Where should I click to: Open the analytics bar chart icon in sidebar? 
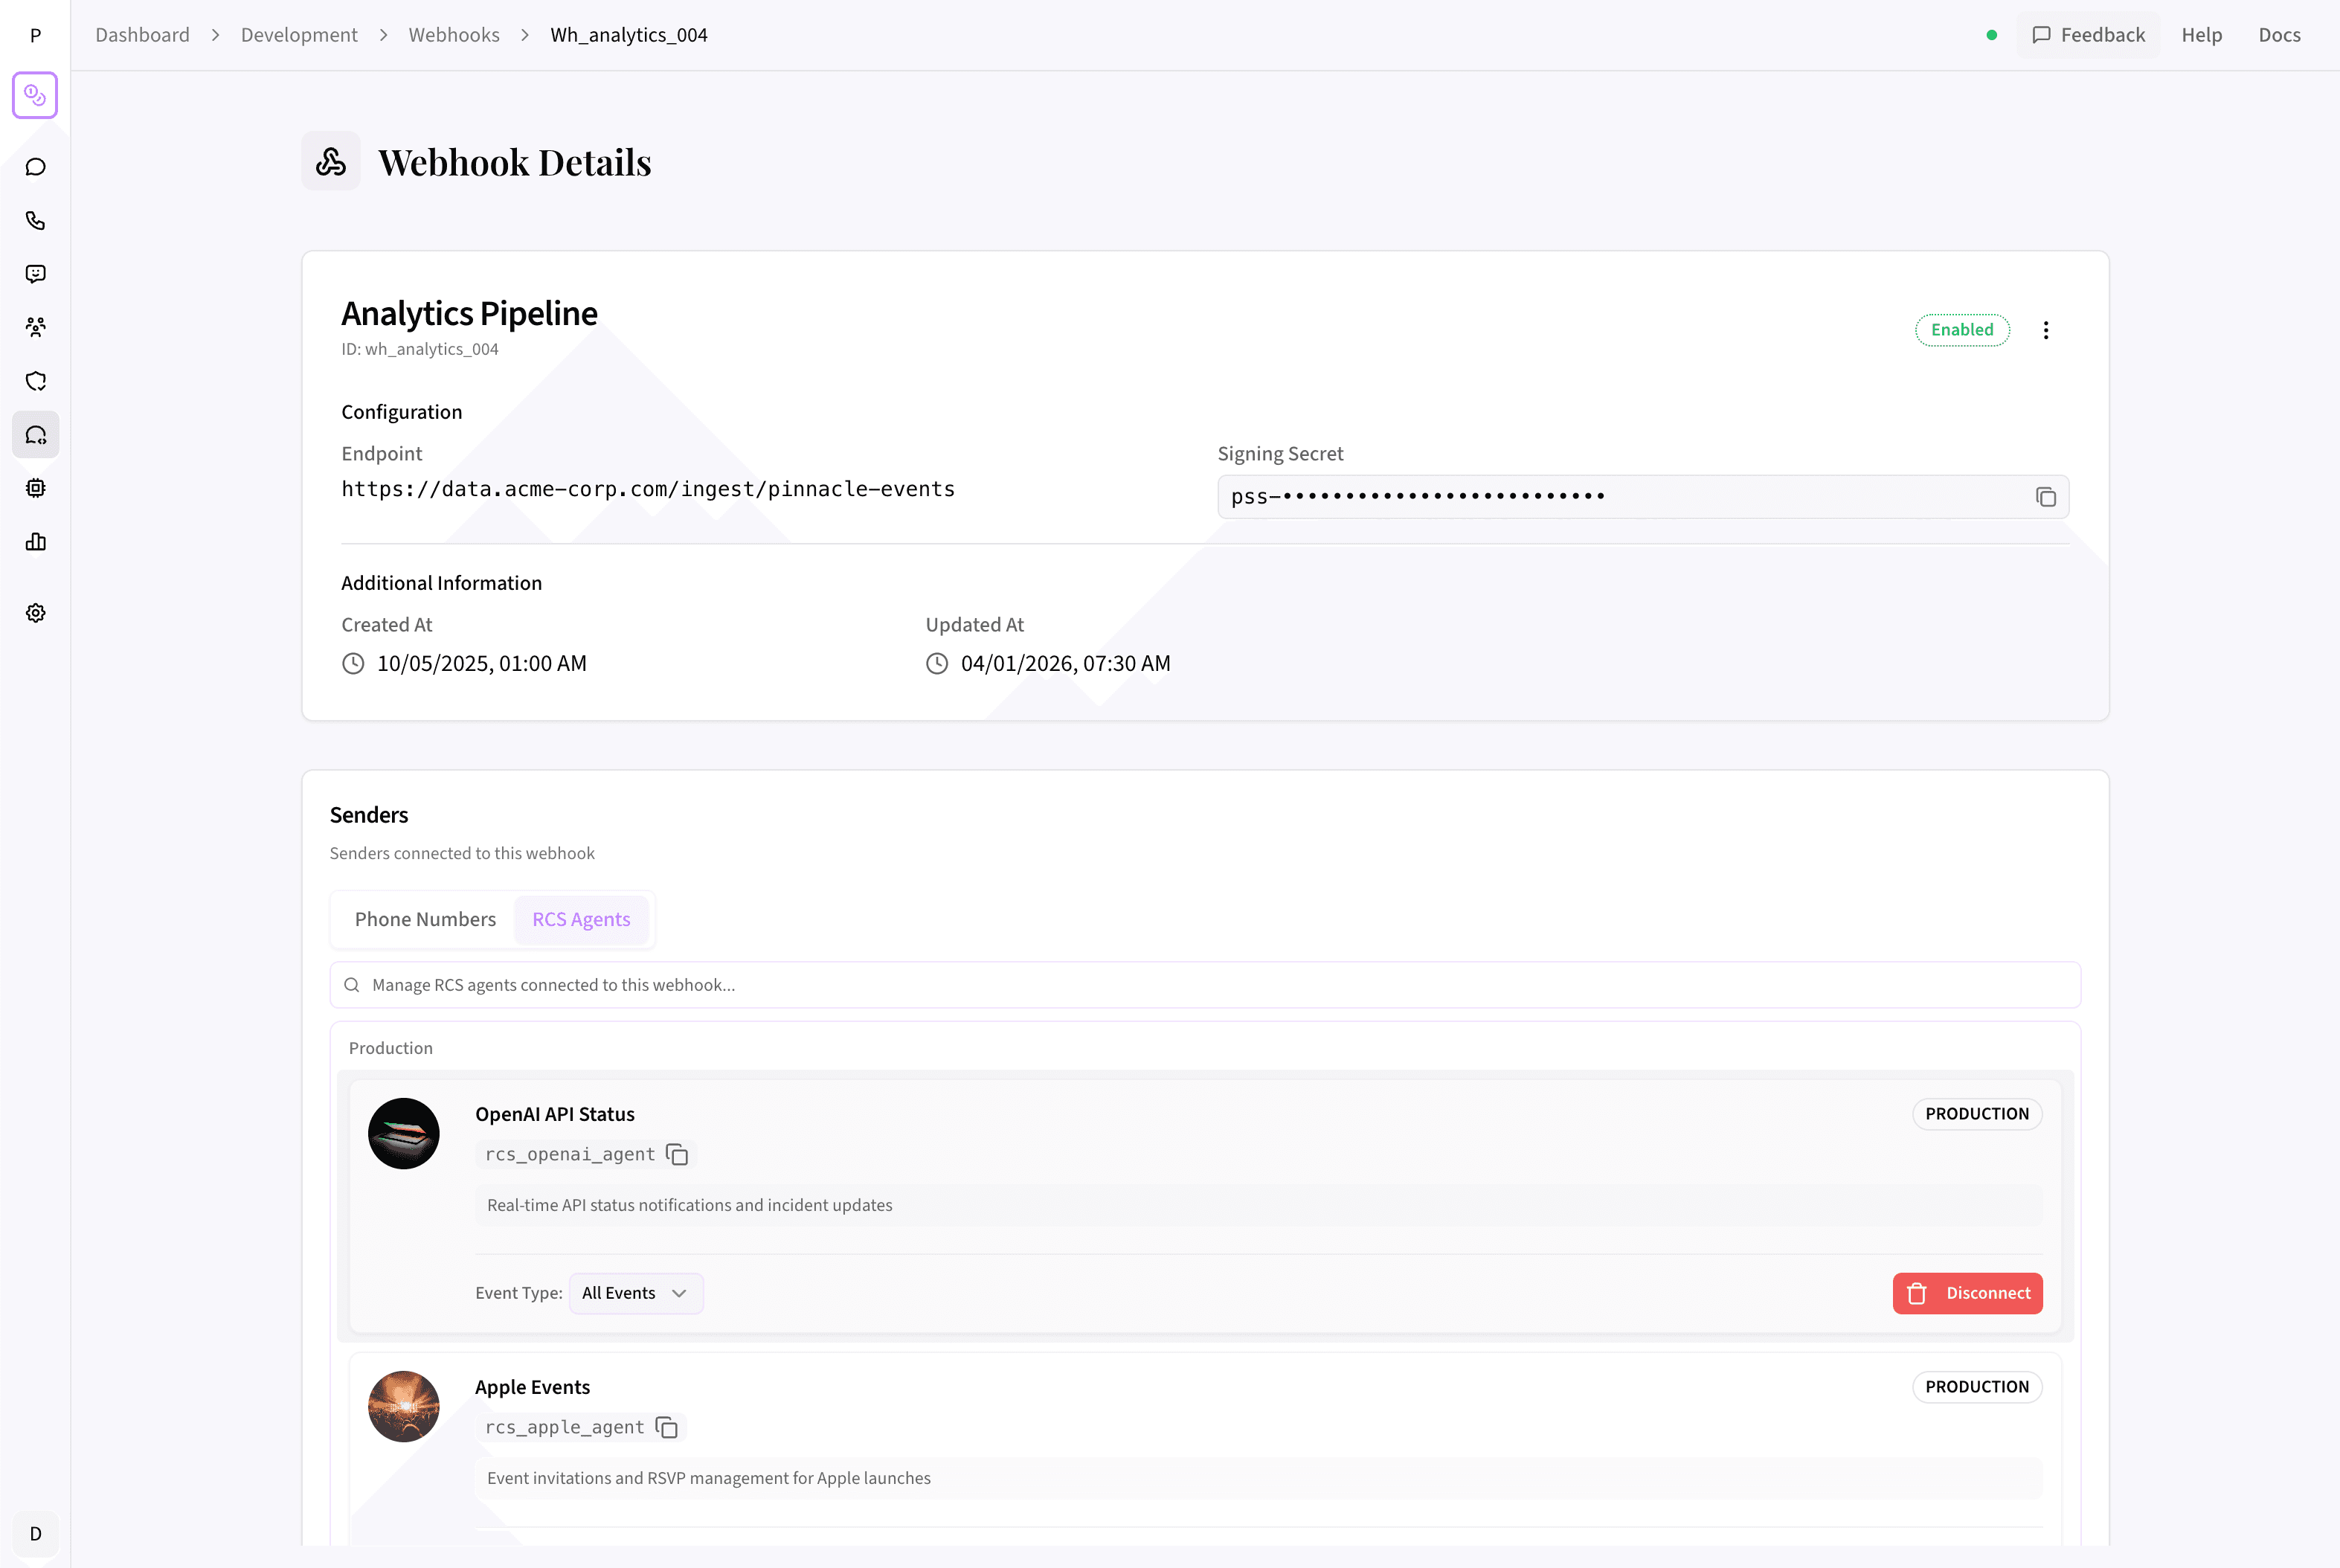pos(35,541)
